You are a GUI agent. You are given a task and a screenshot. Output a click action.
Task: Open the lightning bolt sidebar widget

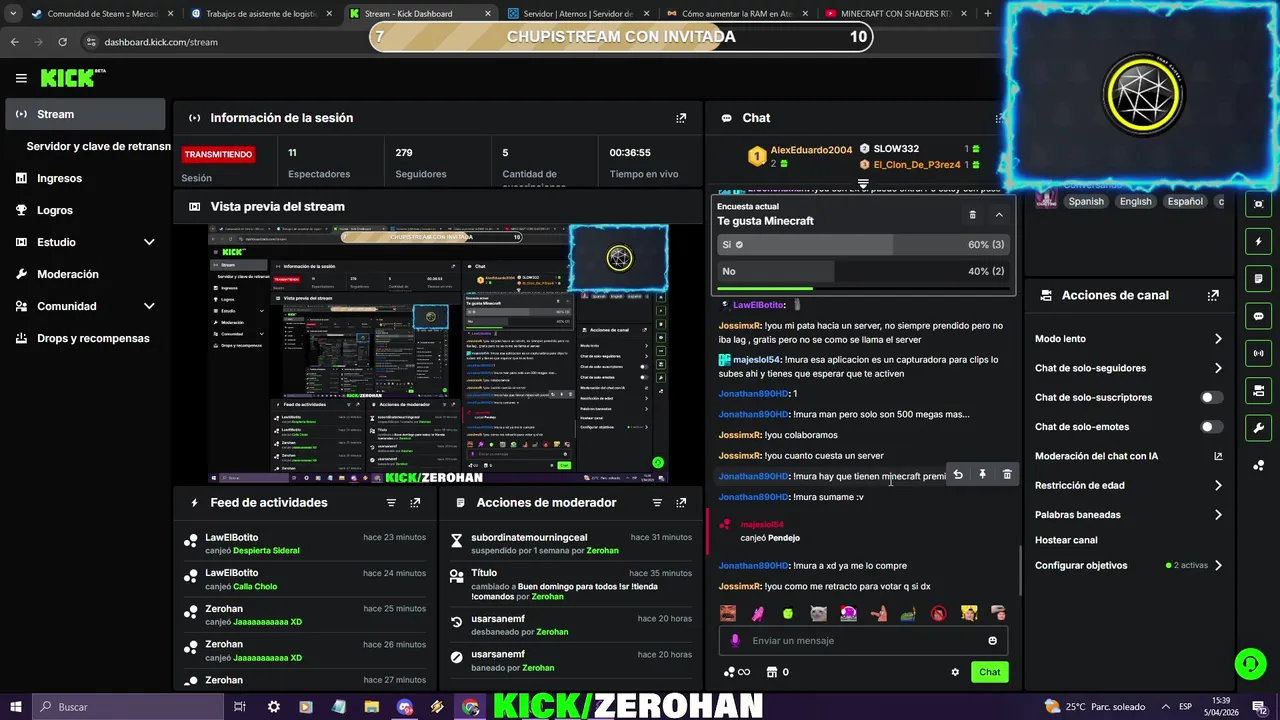tap(1258, 242)
